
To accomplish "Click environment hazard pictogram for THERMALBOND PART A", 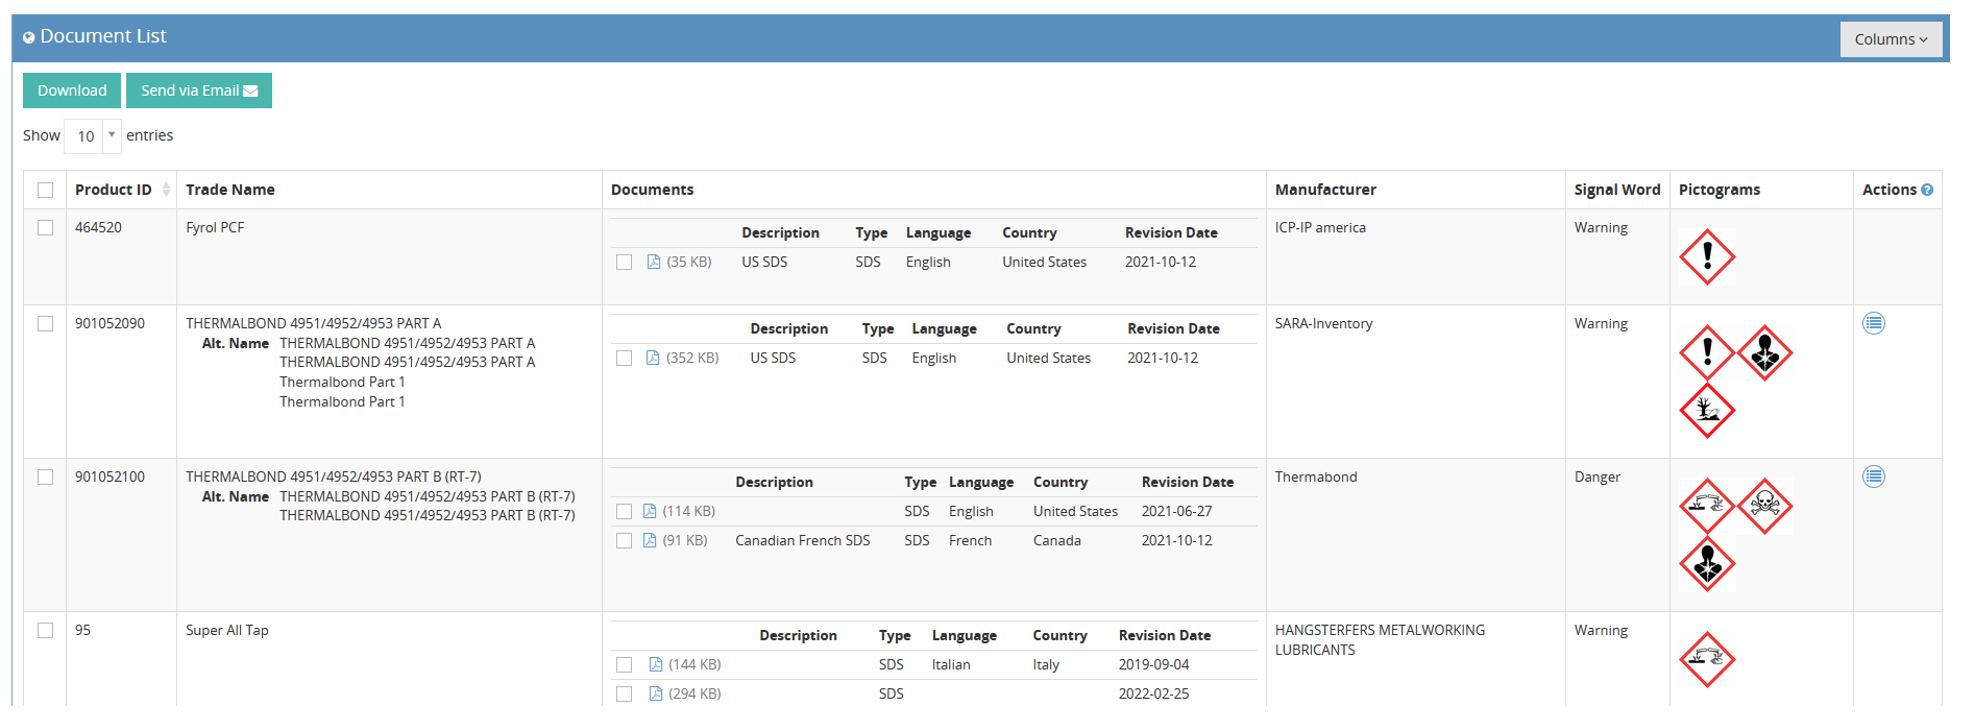I will [1707, 410].
